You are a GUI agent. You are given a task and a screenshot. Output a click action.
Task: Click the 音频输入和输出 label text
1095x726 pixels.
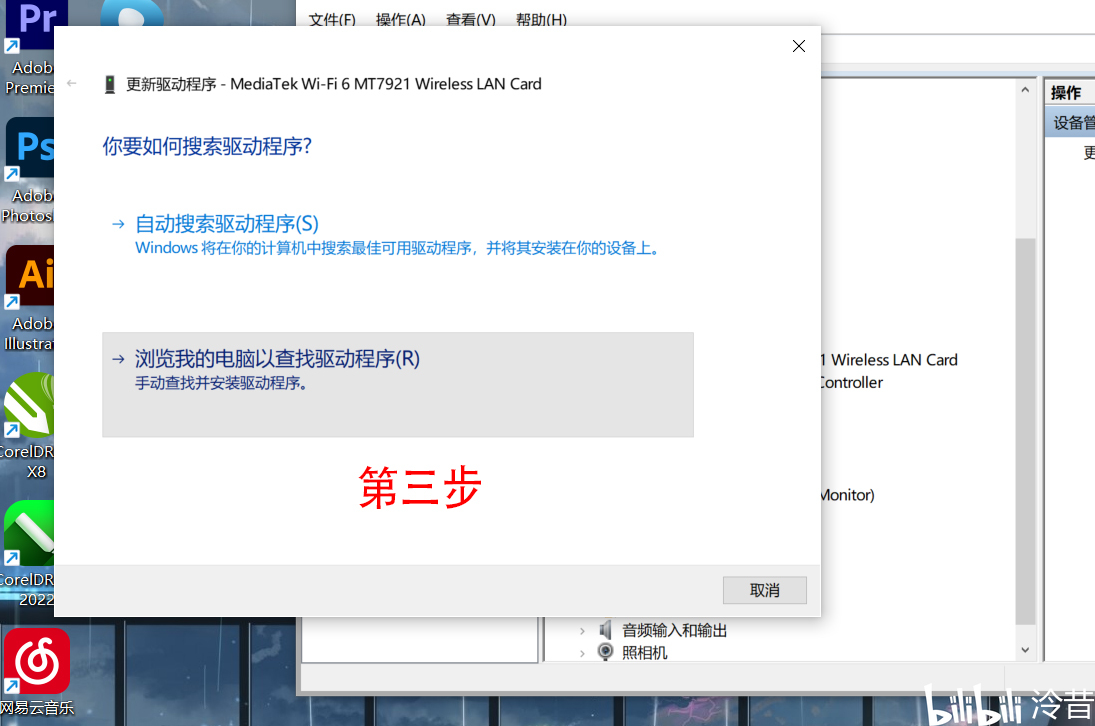(675, 630)
